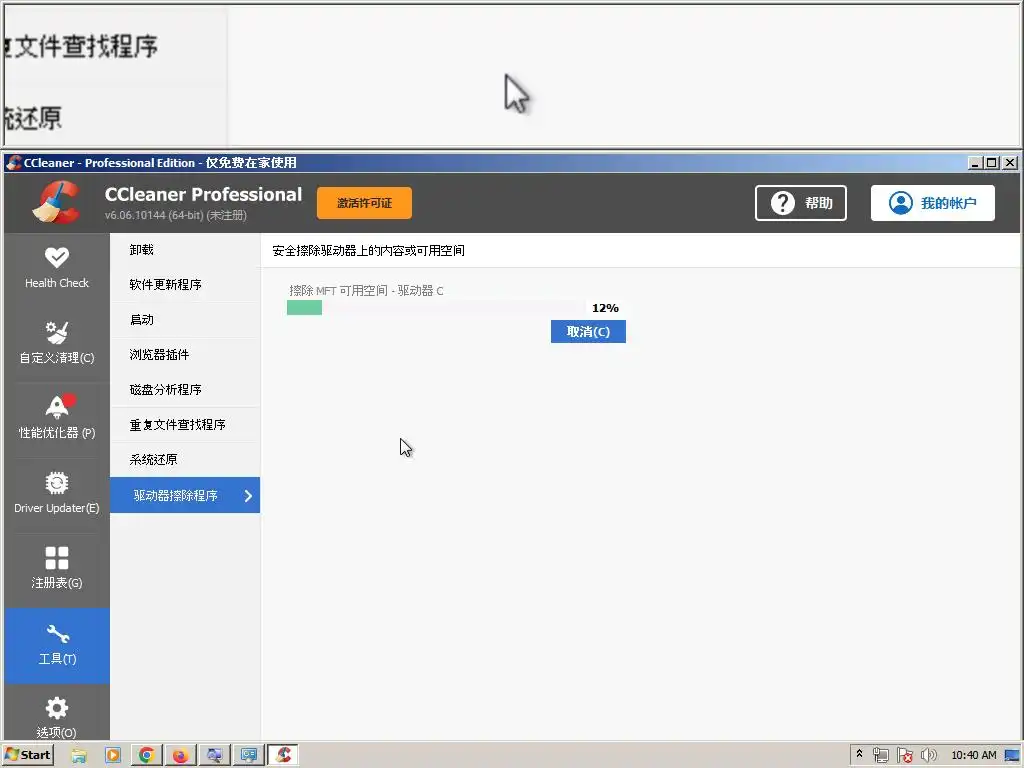Screen dimensions: 1024x768
Task: Open Performance Optimizer (性能优化器) section
Action: (57, 418)
